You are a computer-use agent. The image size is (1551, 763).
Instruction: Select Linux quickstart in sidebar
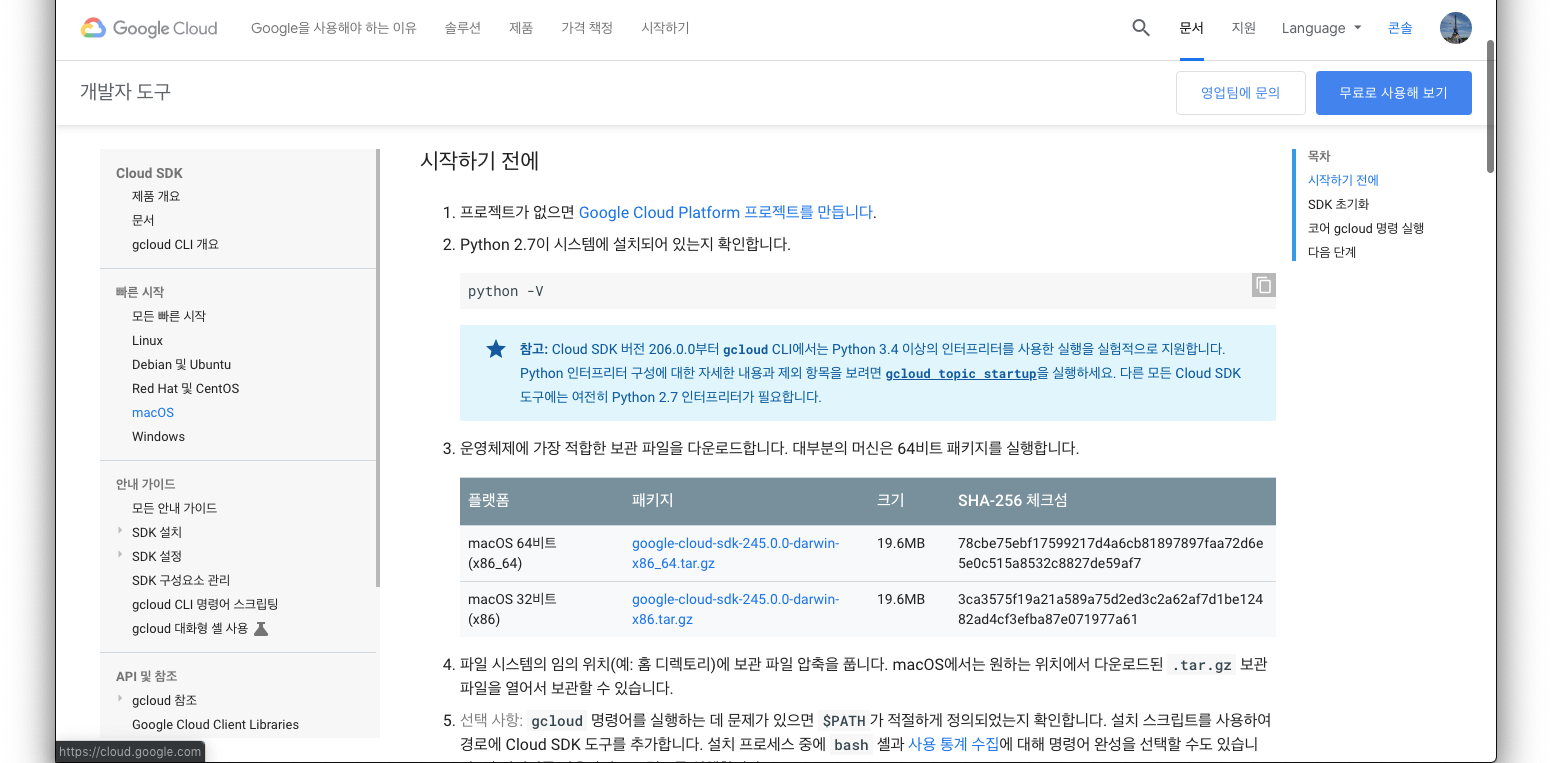(x=147, y=340)
